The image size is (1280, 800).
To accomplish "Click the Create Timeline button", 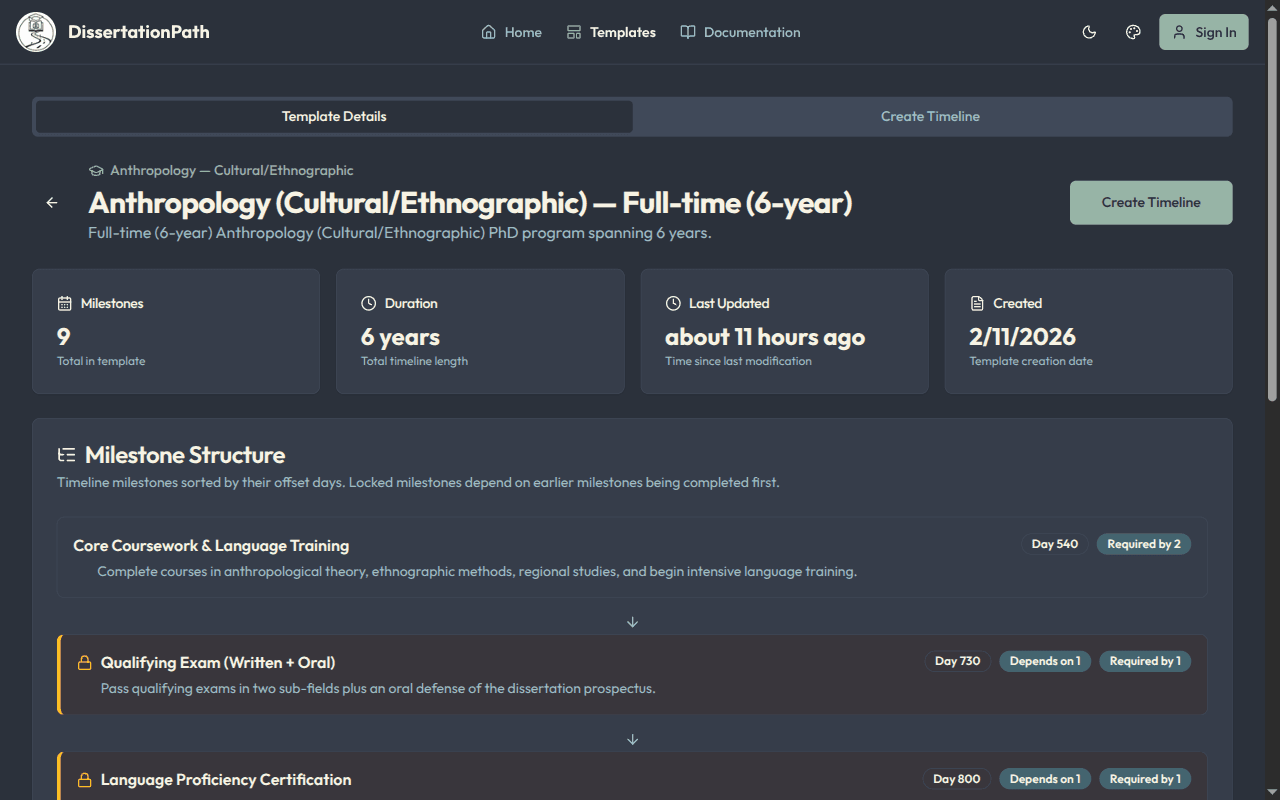I will click(x=1150, y=202).
